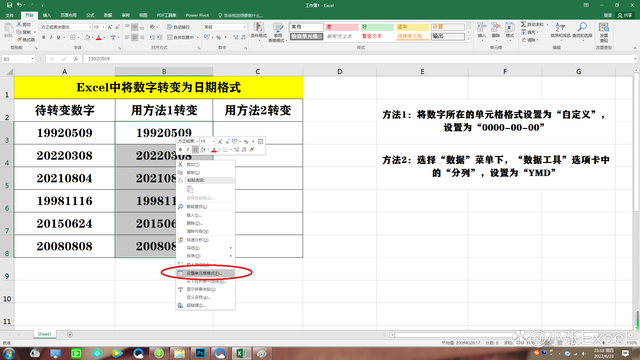Click the Share button at top right
Screen dimensions: 640x360
625,15
